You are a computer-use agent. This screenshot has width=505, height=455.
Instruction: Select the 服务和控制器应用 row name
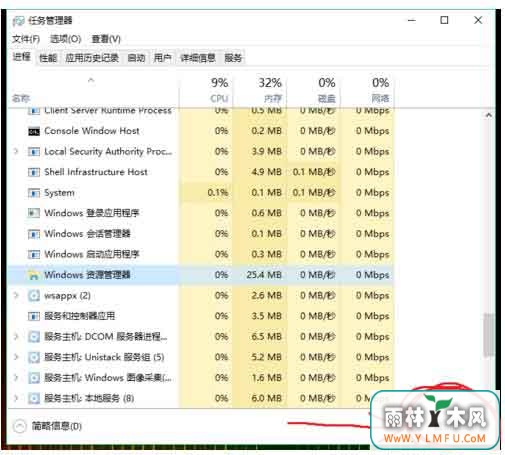coord(80,316)
